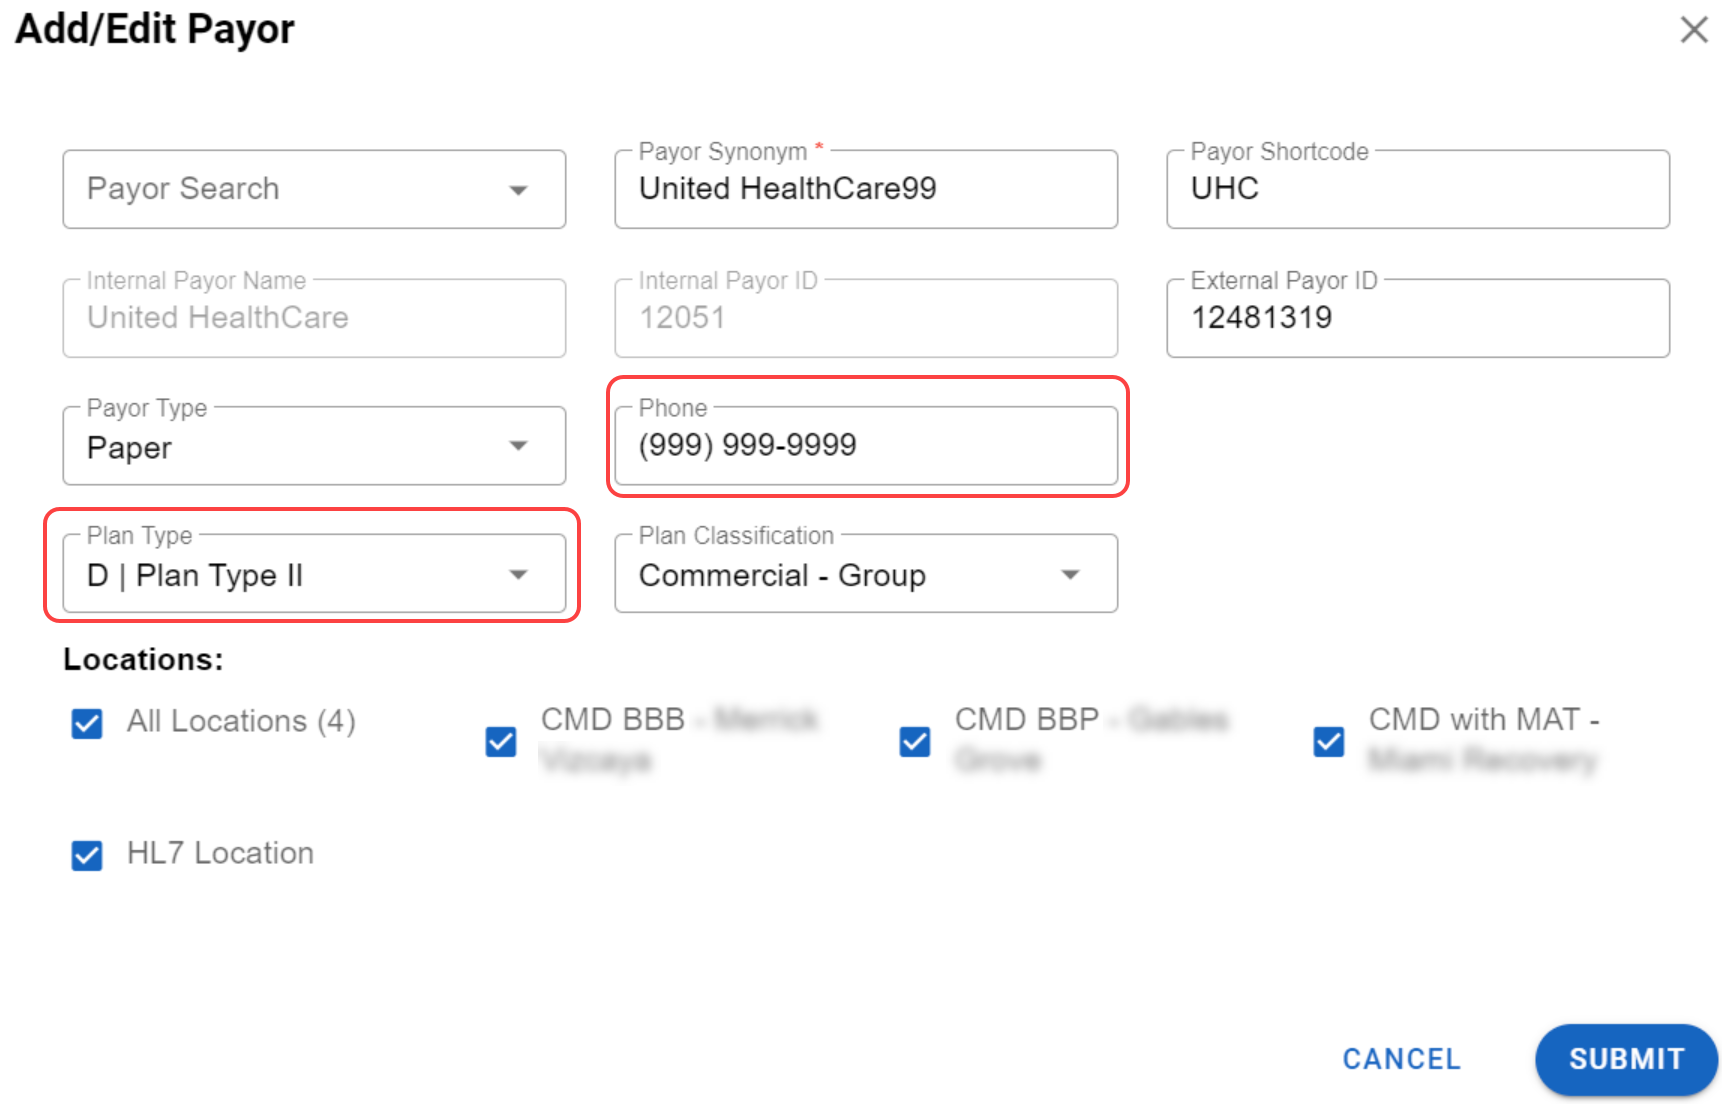Click the Locations section heading

[143, 660]
